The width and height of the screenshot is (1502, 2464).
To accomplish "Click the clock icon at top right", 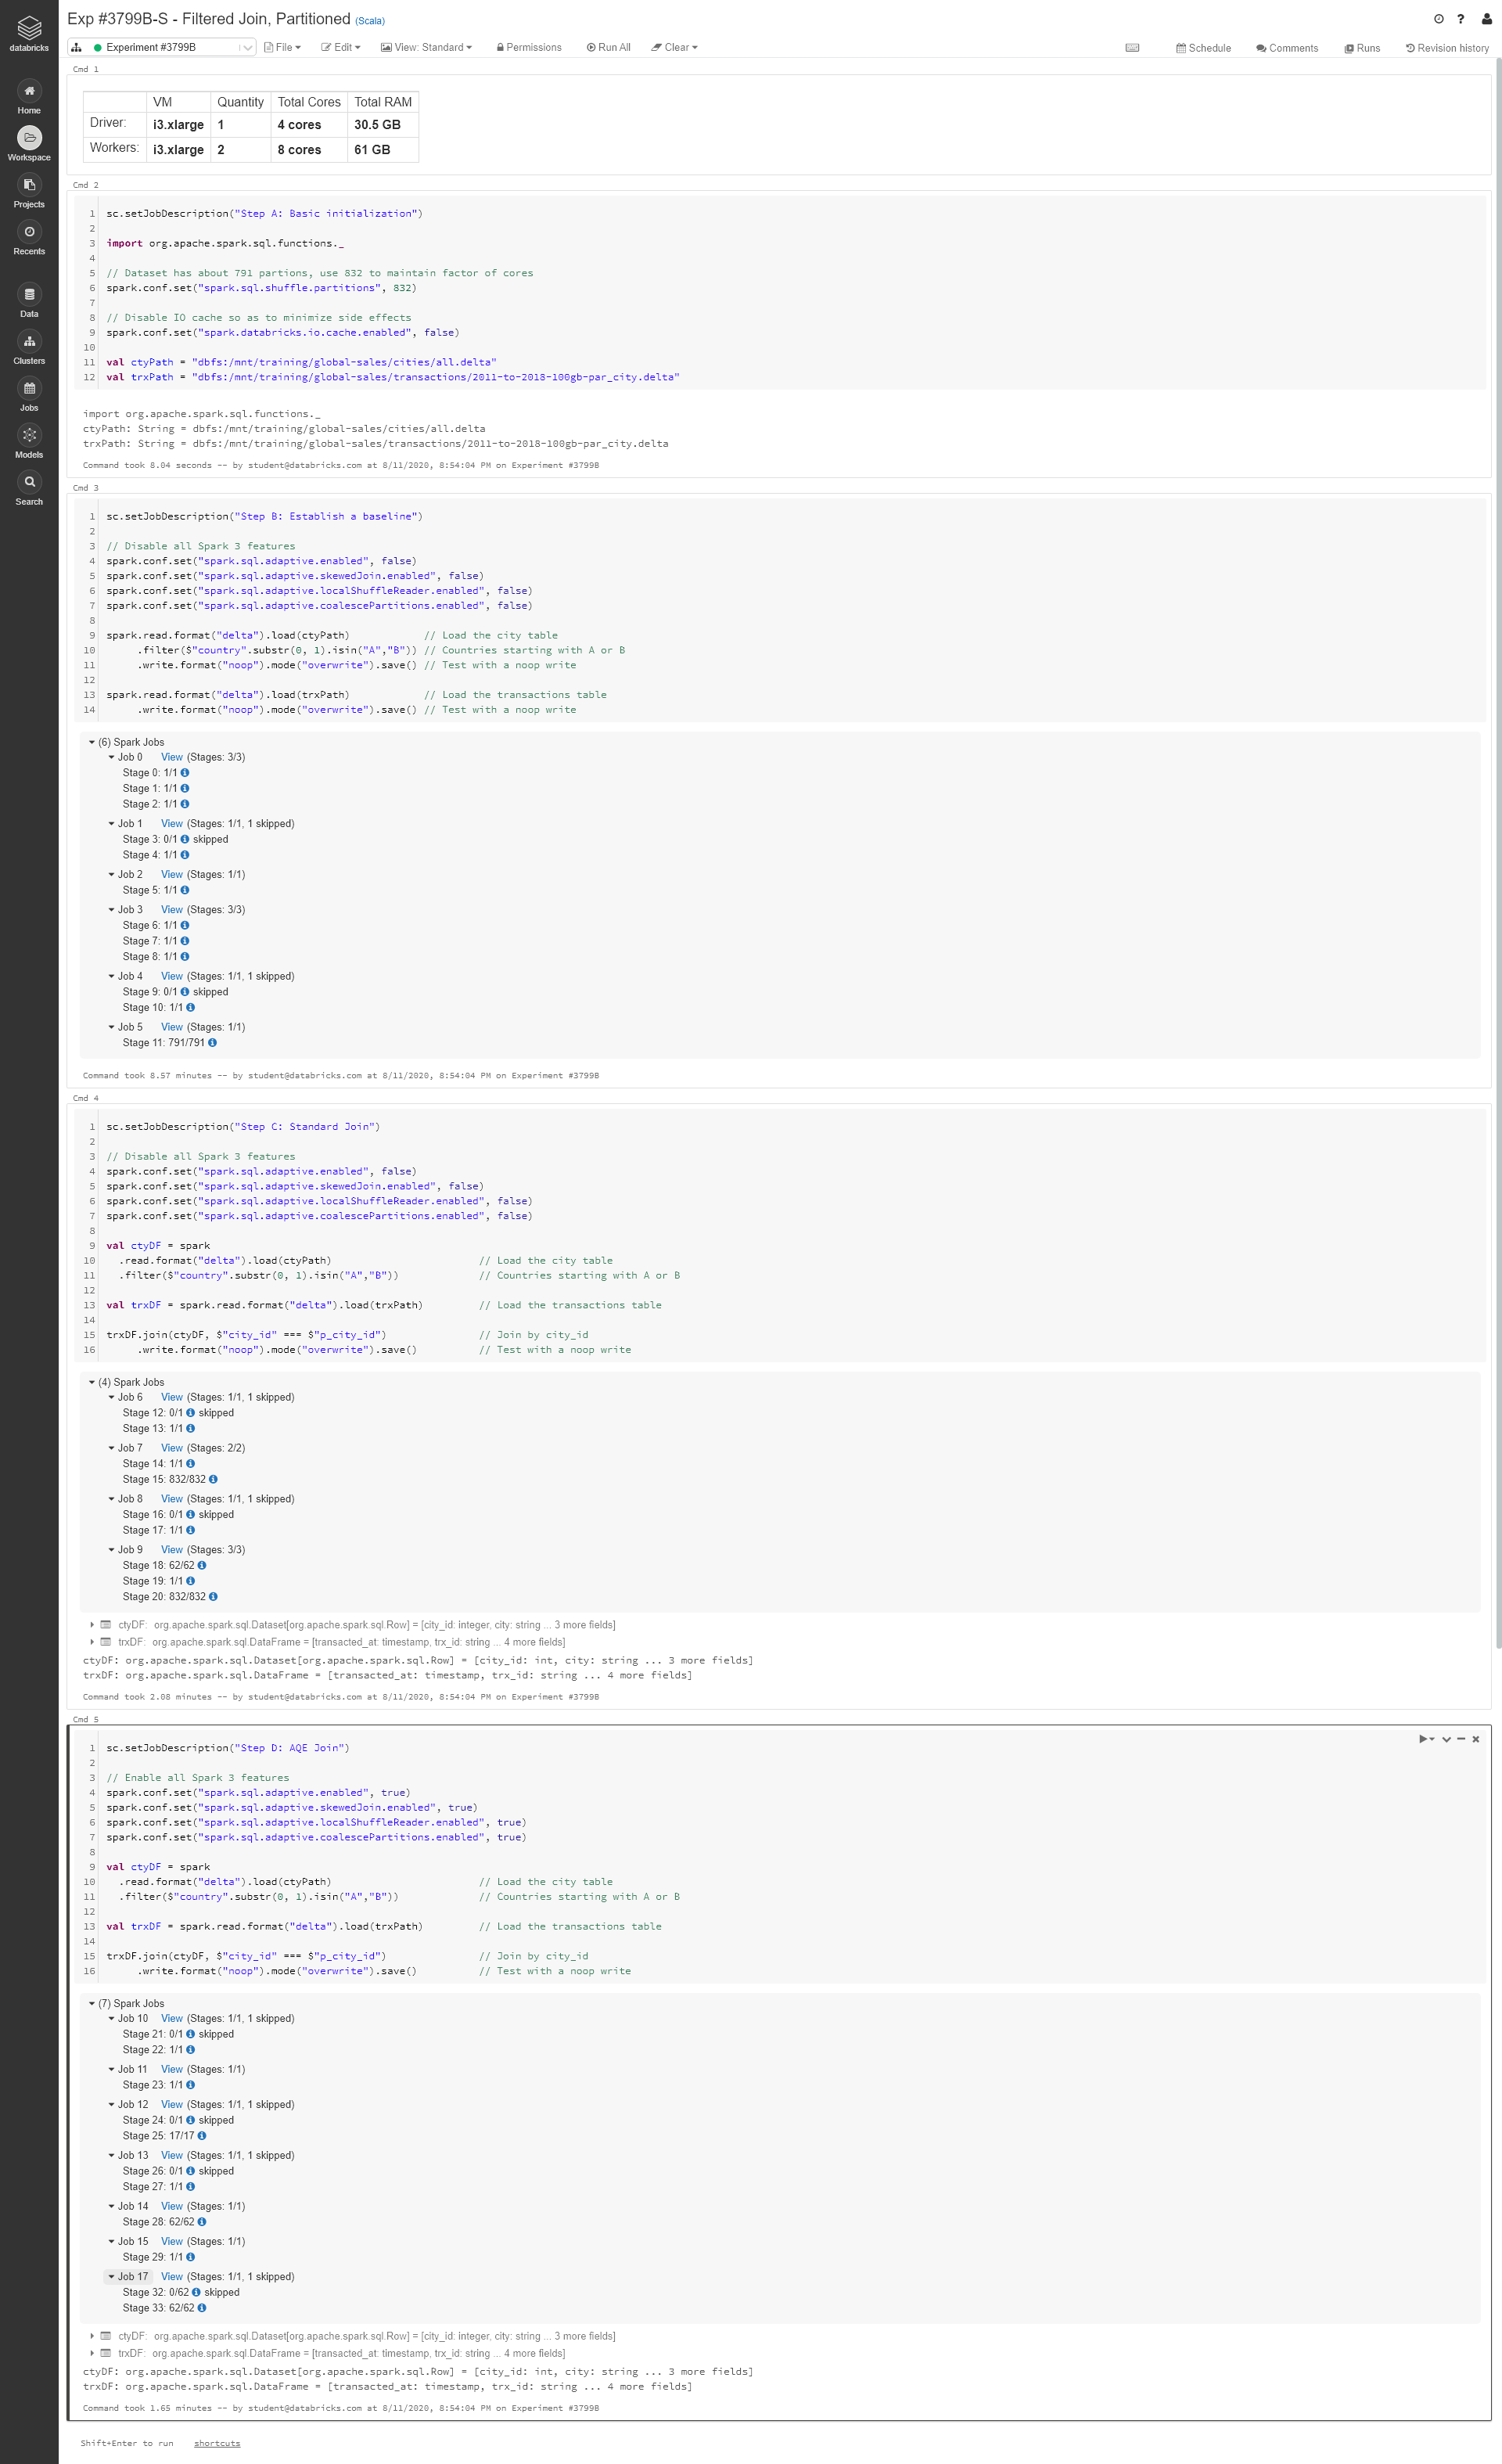I will click(x=1438, y=19).
